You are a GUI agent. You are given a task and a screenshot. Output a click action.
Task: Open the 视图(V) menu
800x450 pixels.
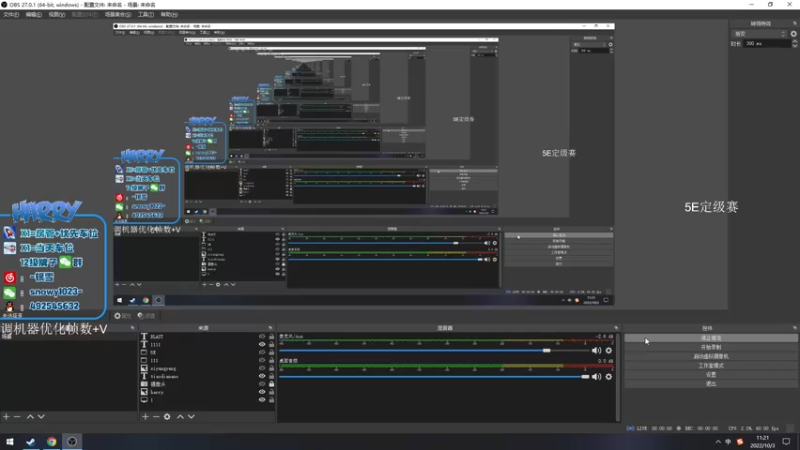pyautogui.click(x=57, y=14)
